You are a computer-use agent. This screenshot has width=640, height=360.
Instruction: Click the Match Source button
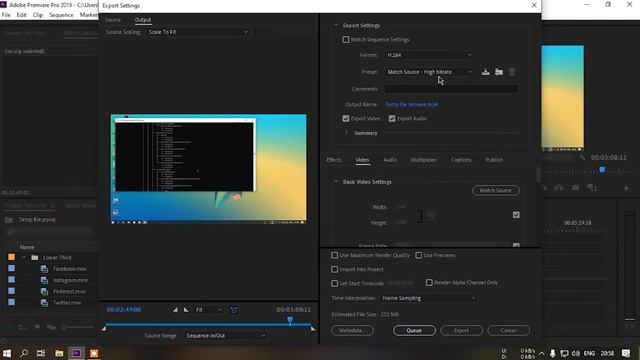496,191
